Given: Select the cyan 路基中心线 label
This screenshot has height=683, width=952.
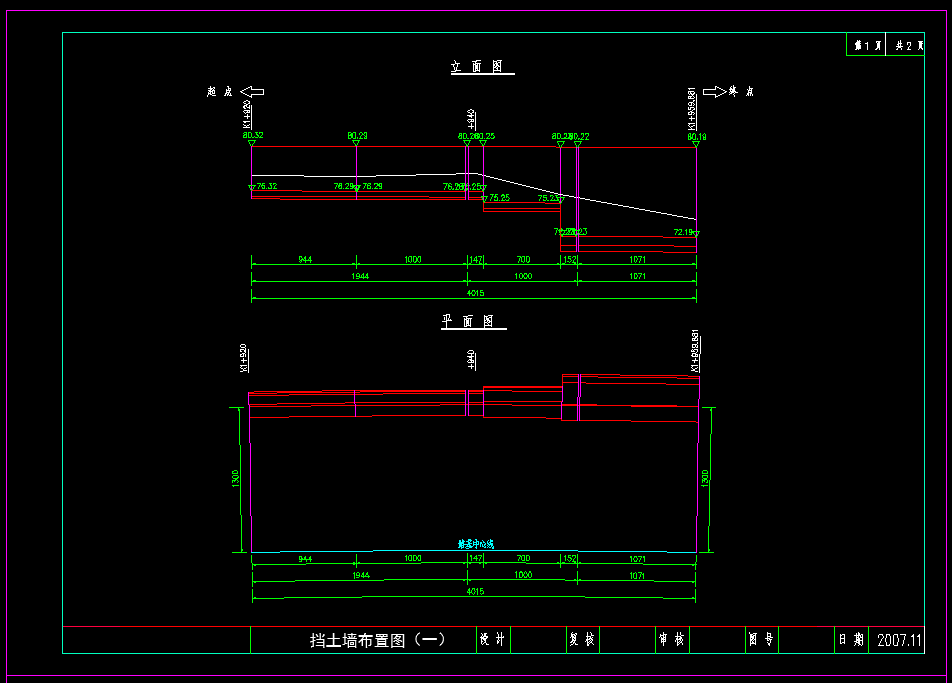Looking at the screenshot, I should [476, 545].
